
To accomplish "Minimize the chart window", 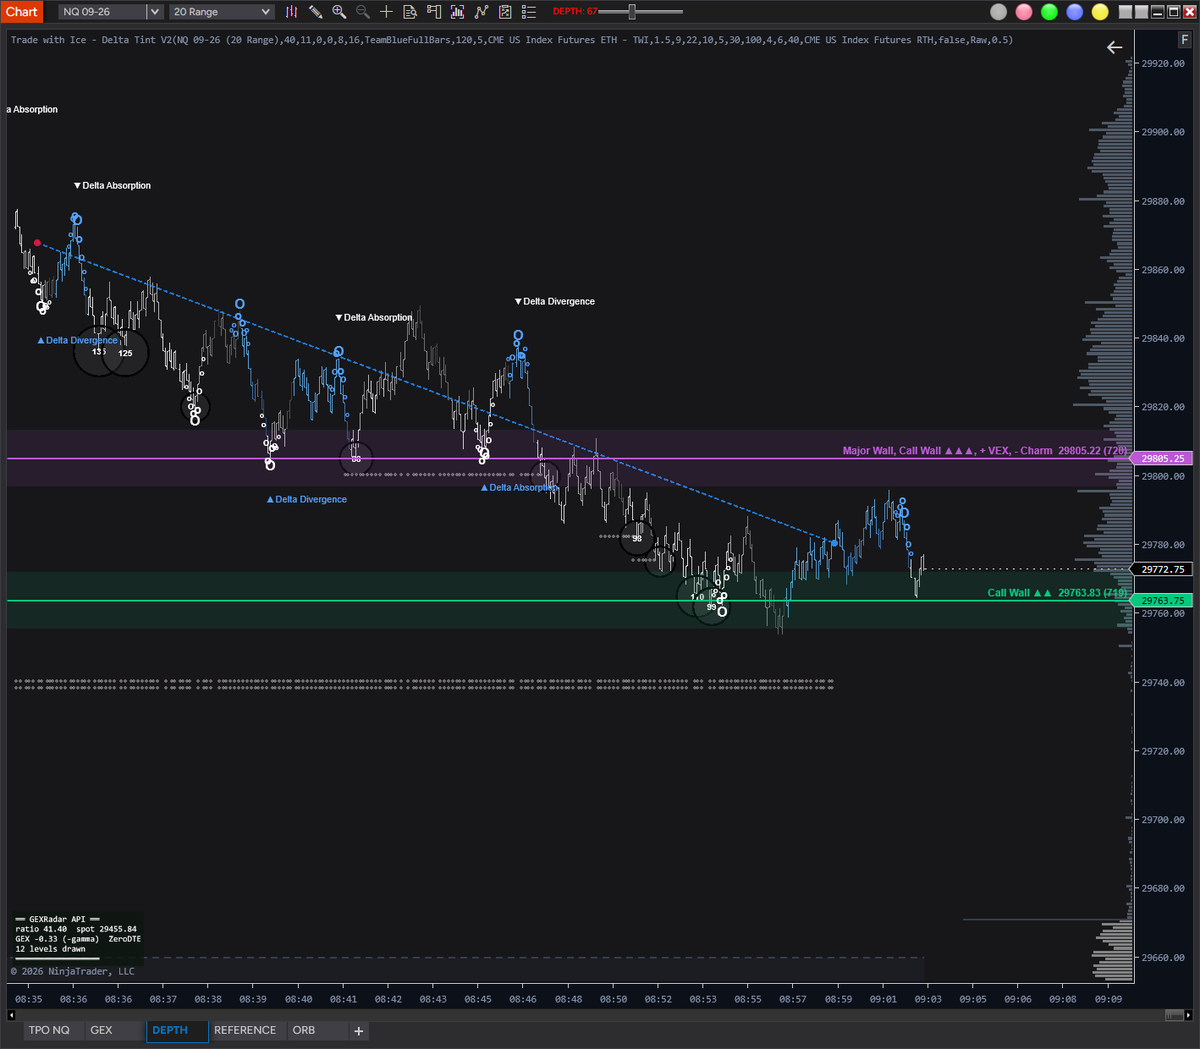I will click(1157, 12).
